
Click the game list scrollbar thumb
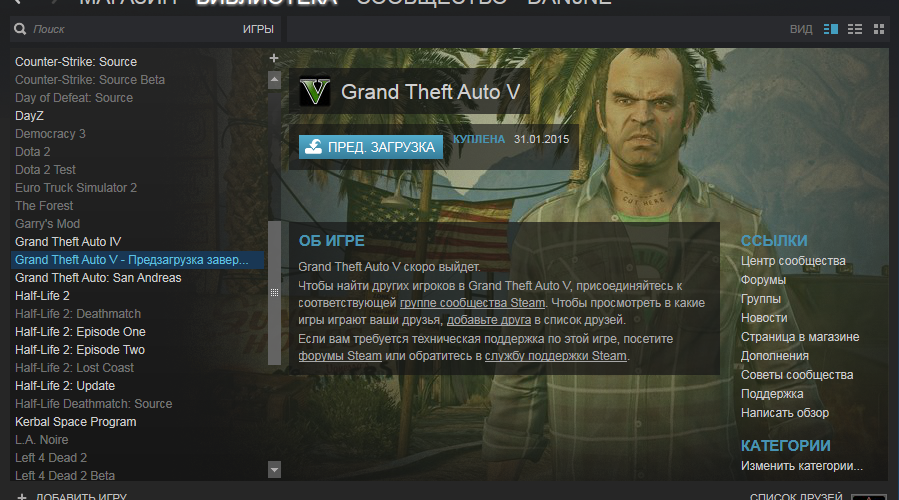coord(275,292)
